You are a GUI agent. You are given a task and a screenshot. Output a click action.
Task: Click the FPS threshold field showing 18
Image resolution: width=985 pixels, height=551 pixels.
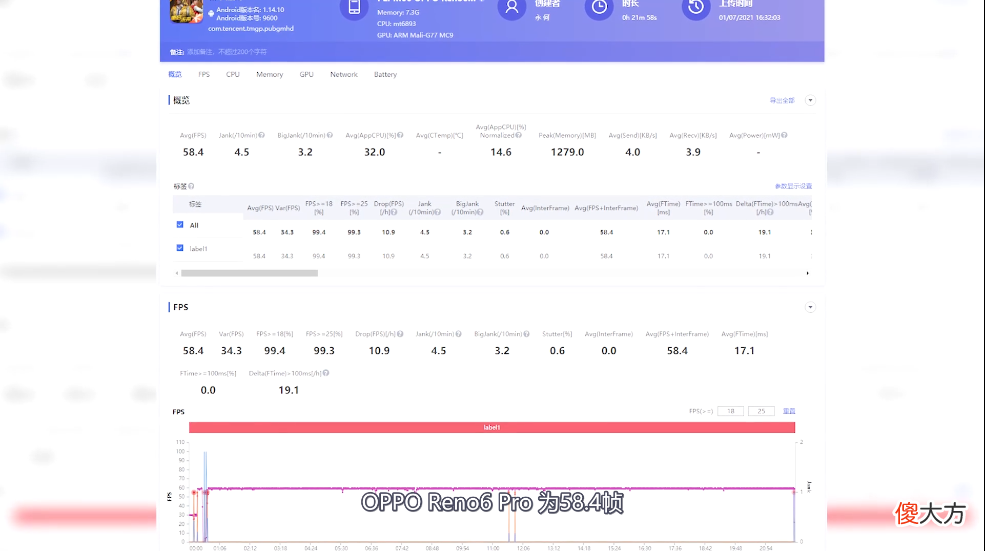[731, 411]
